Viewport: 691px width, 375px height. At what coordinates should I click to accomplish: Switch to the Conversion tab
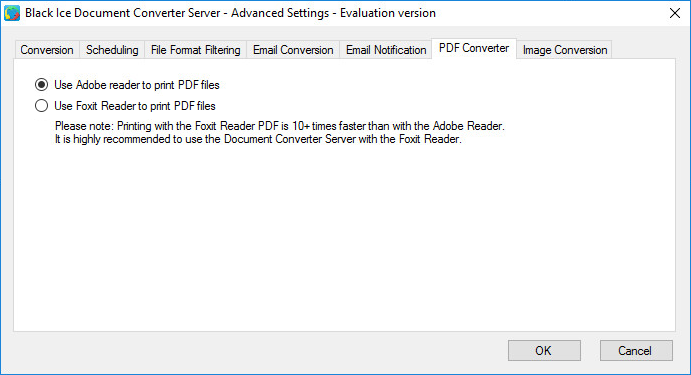(x=47, y=50)
